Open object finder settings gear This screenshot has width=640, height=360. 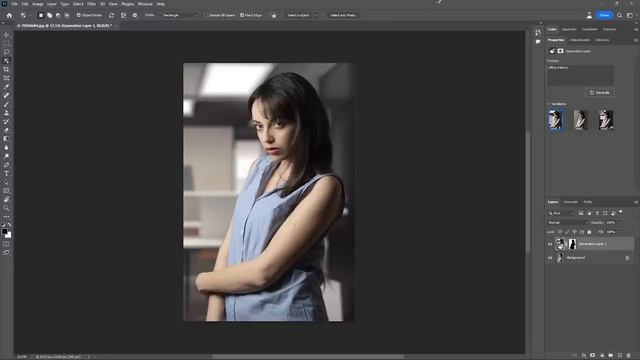click(135, 15)
